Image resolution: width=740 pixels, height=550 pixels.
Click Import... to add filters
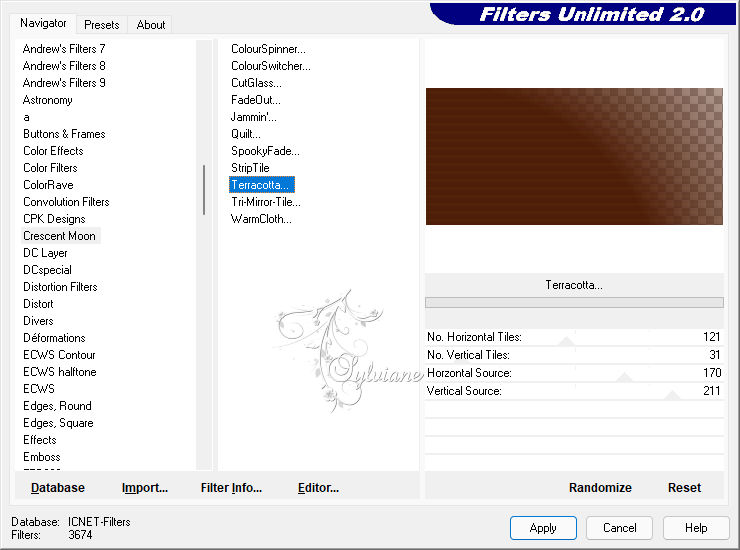[x=144, y=488]
